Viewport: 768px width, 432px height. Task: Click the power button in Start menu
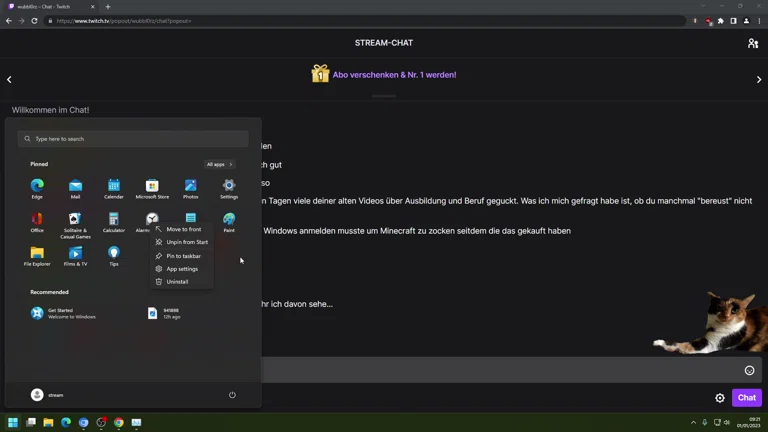(x=232, y=395)
